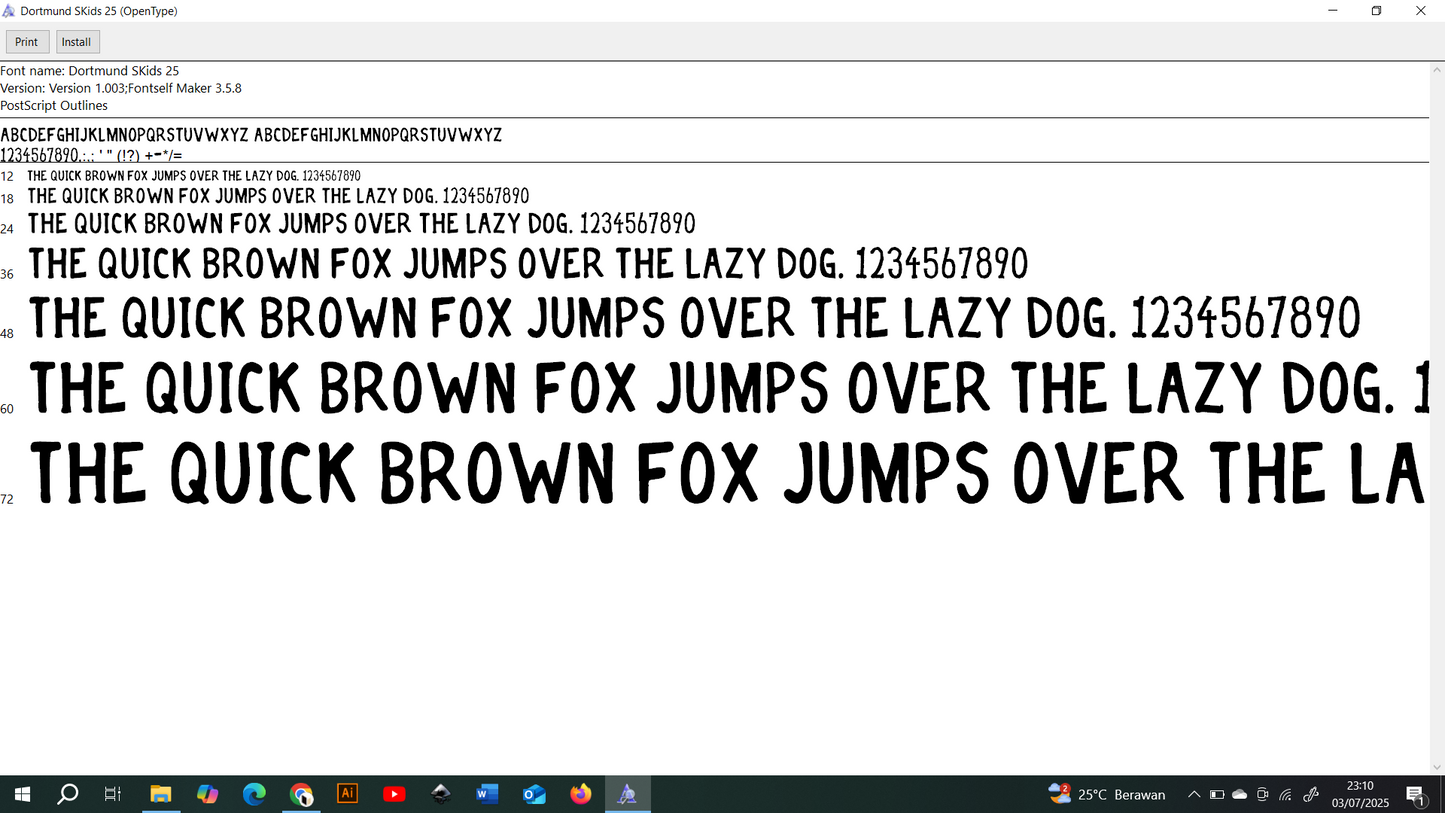Open the Firefox browser icon
Image resolution: width=1445 pixels, height=813 pixels.
click(x=581, y=794)
